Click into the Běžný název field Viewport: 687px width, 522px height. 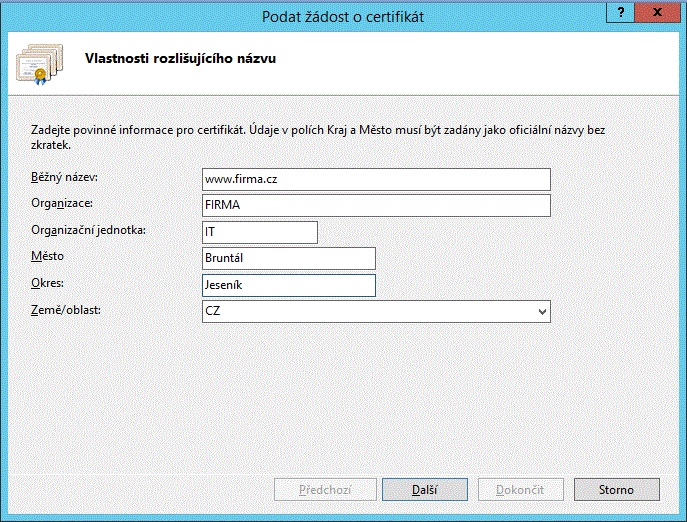click(x=376, y=179)
